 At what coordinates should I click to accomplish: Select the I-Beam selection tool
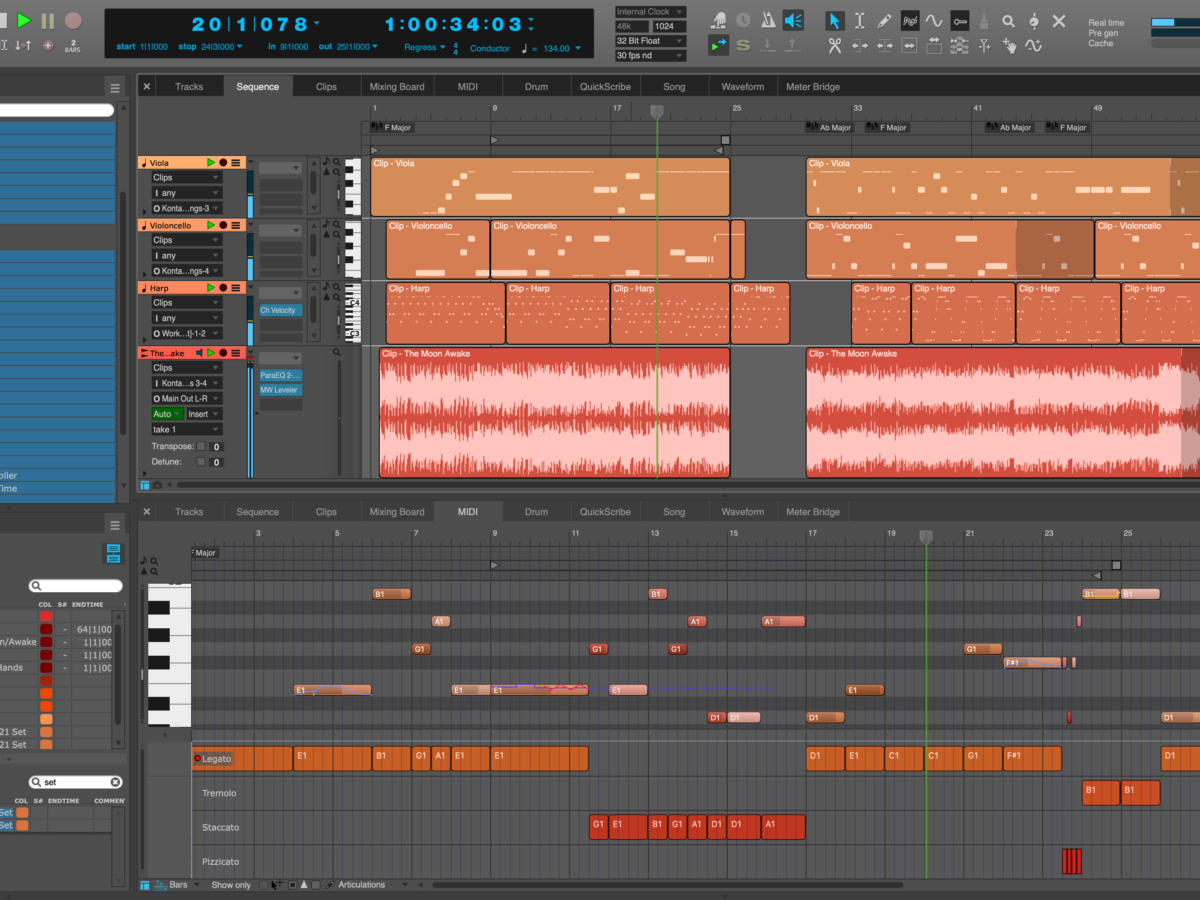point(859,21)
